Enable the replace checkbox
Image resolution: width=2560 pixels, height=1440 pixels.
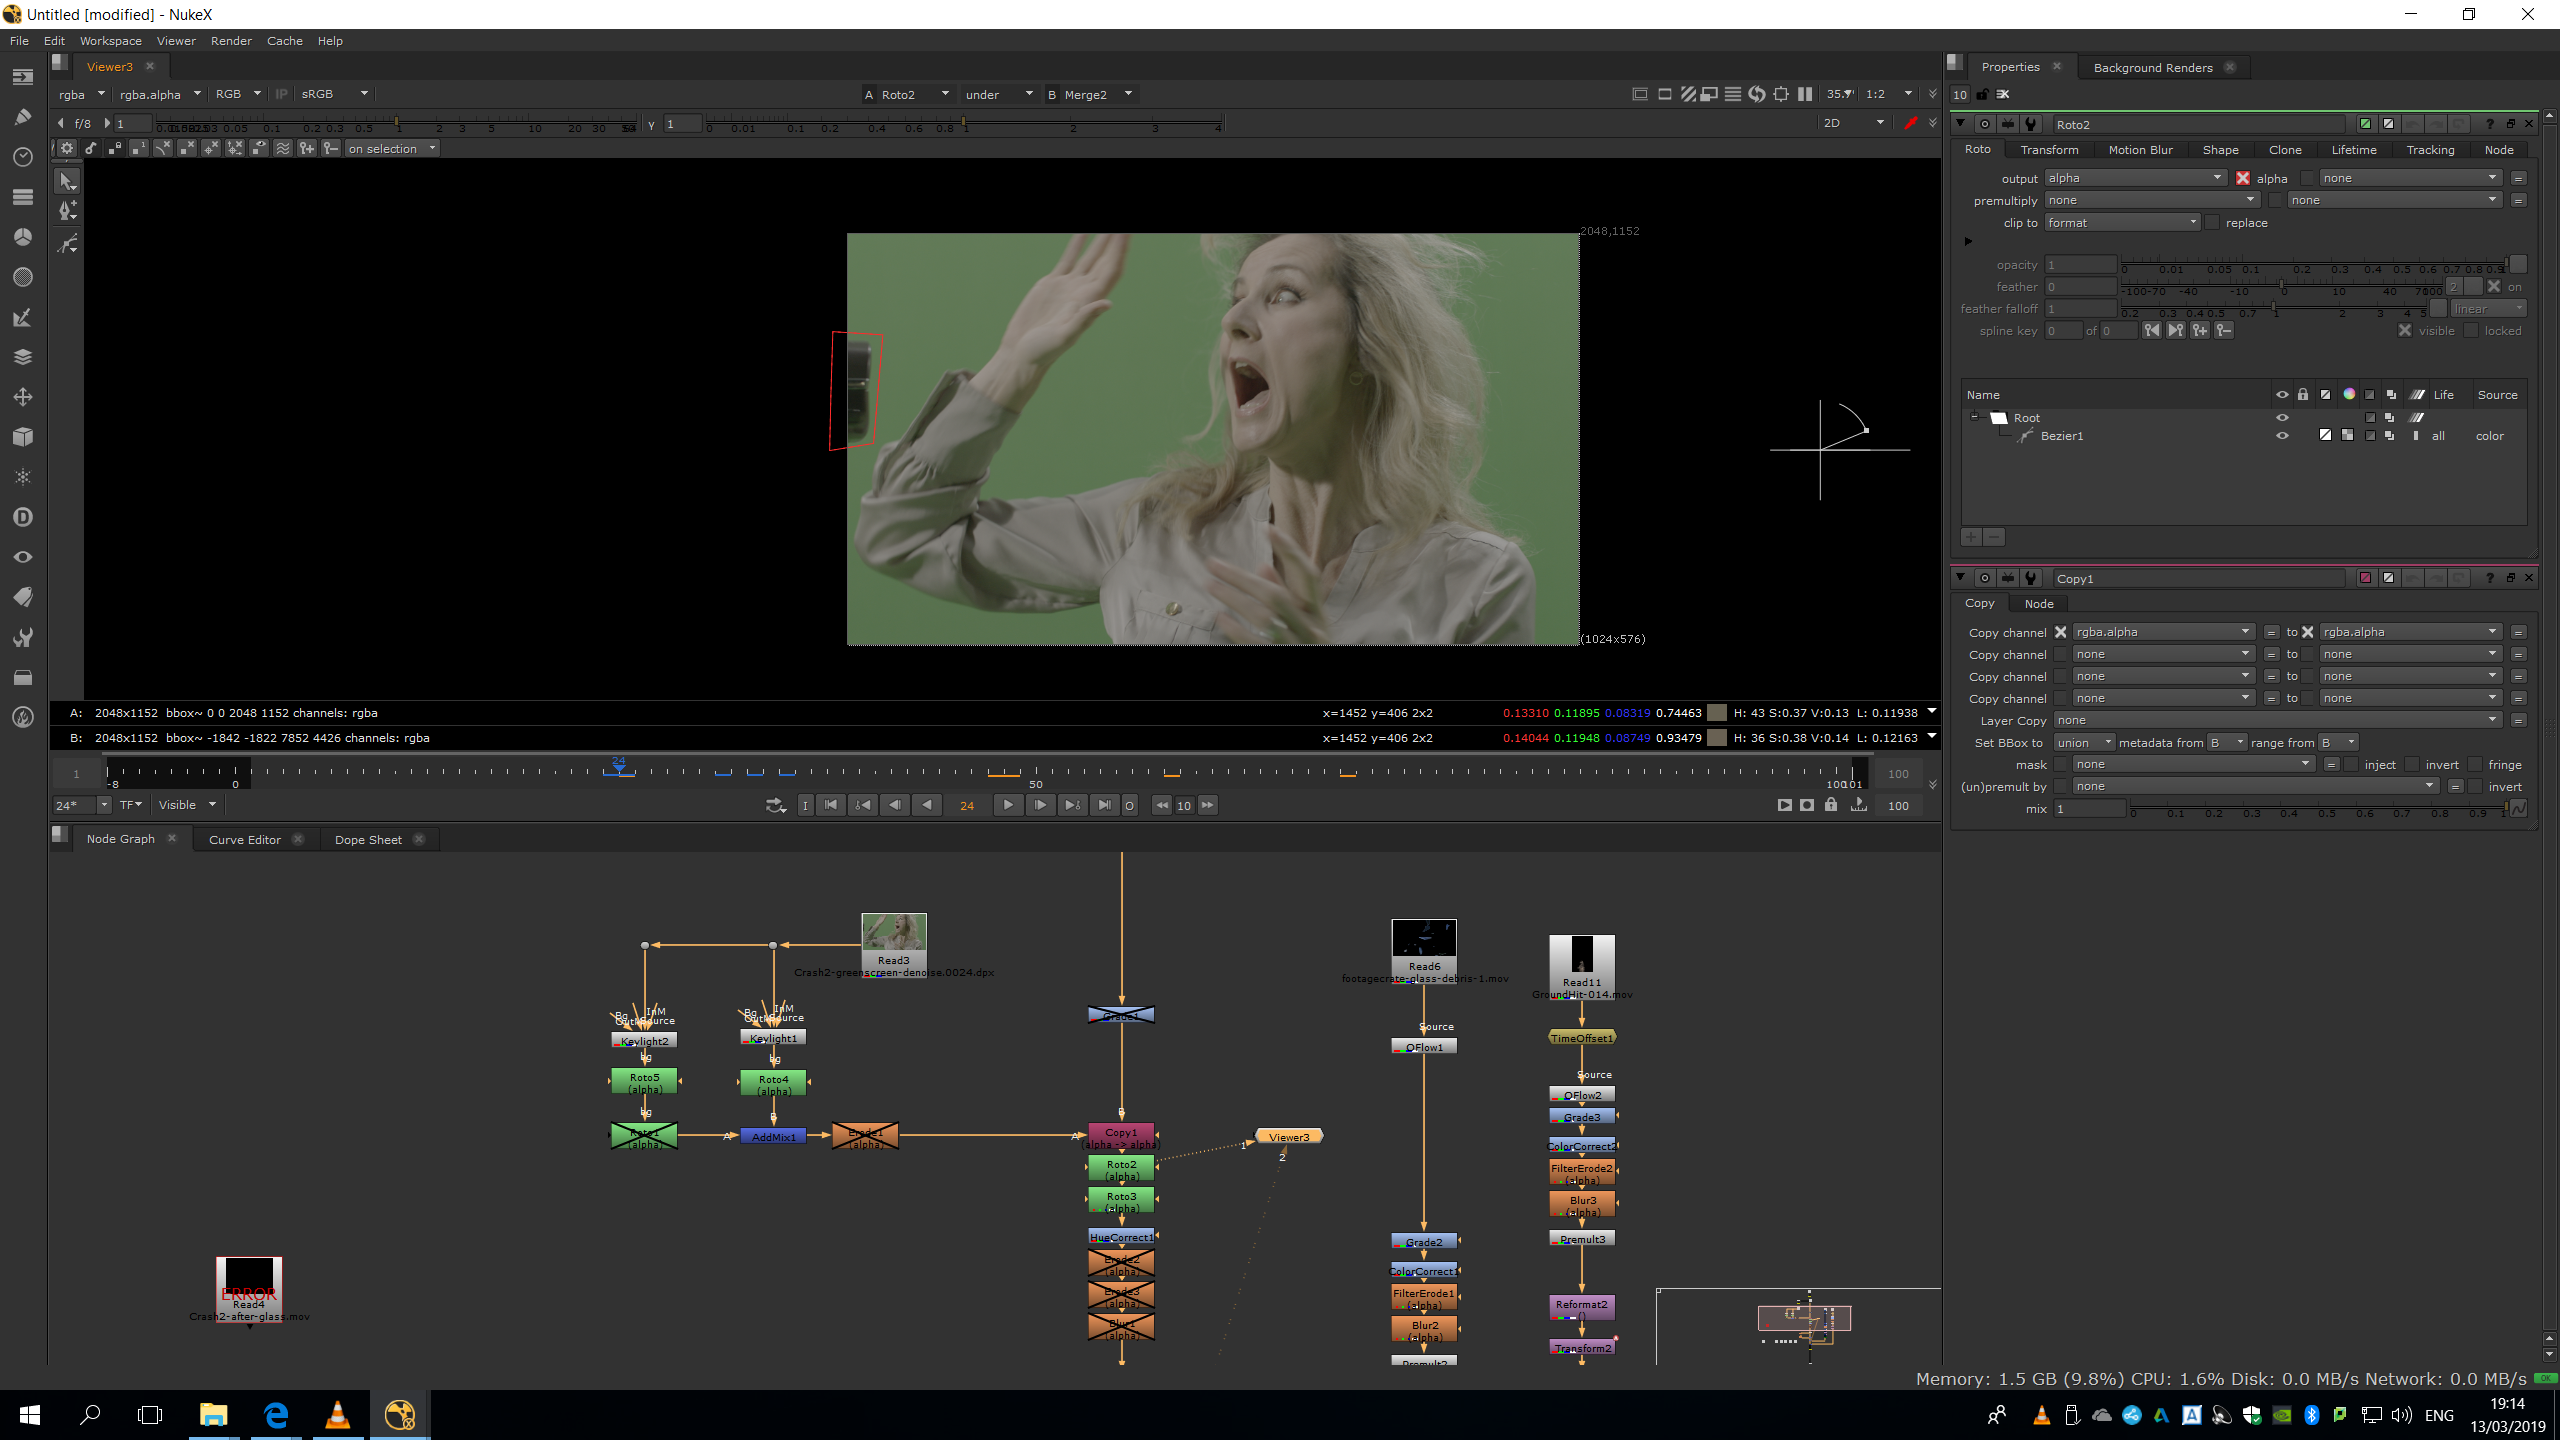[x=2212, y=223]
